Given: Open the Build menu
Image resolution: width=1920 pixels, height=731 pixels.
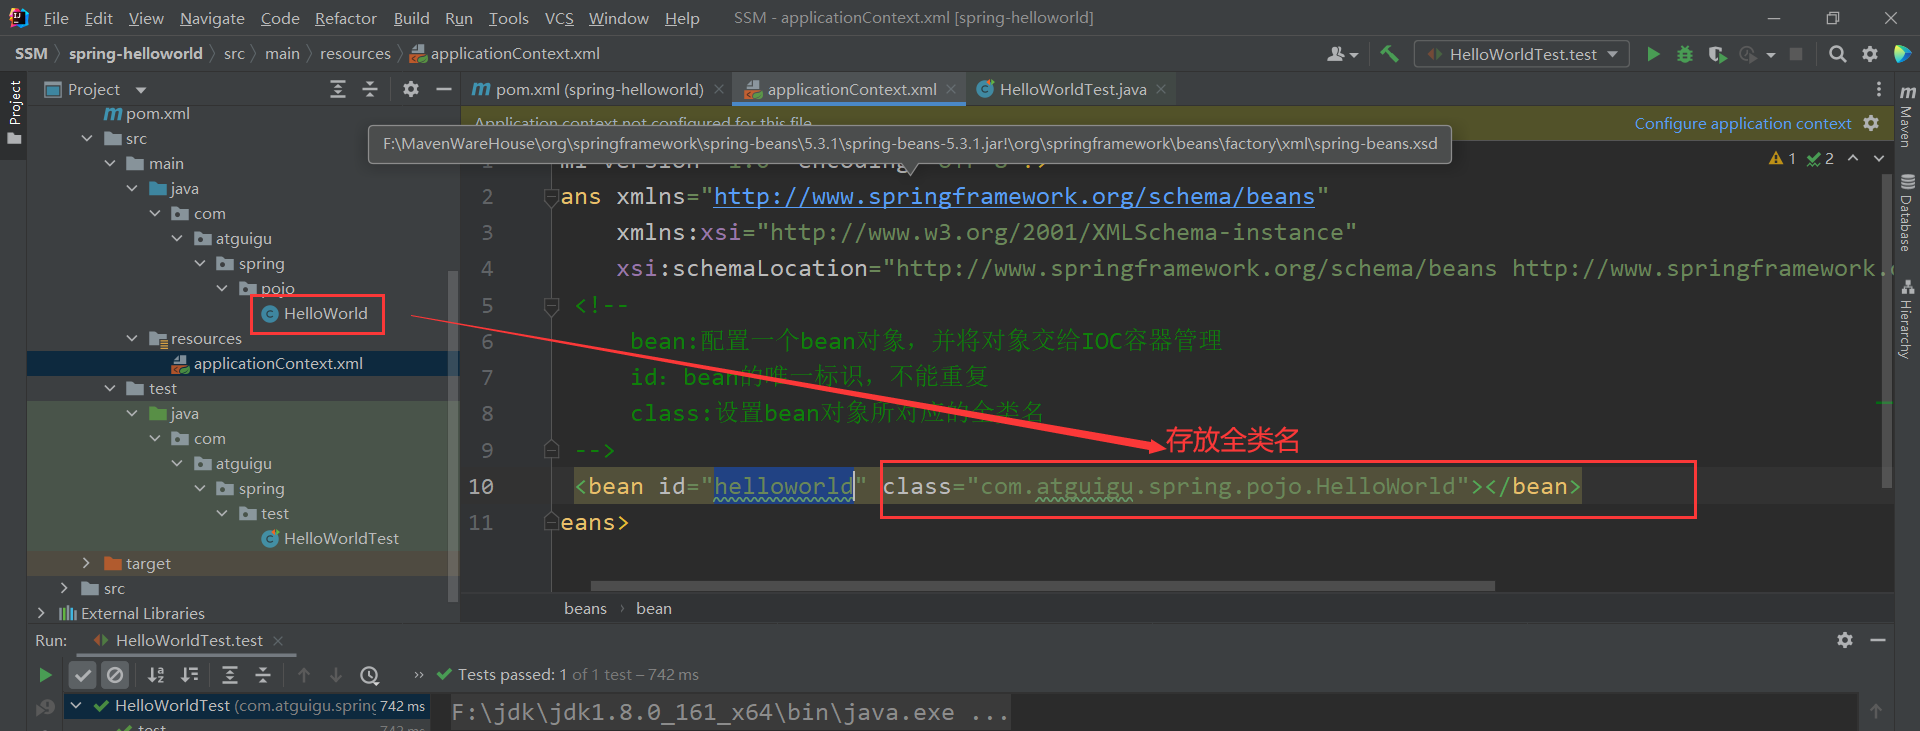Looking at the screenshot, I should pos(411,18).
